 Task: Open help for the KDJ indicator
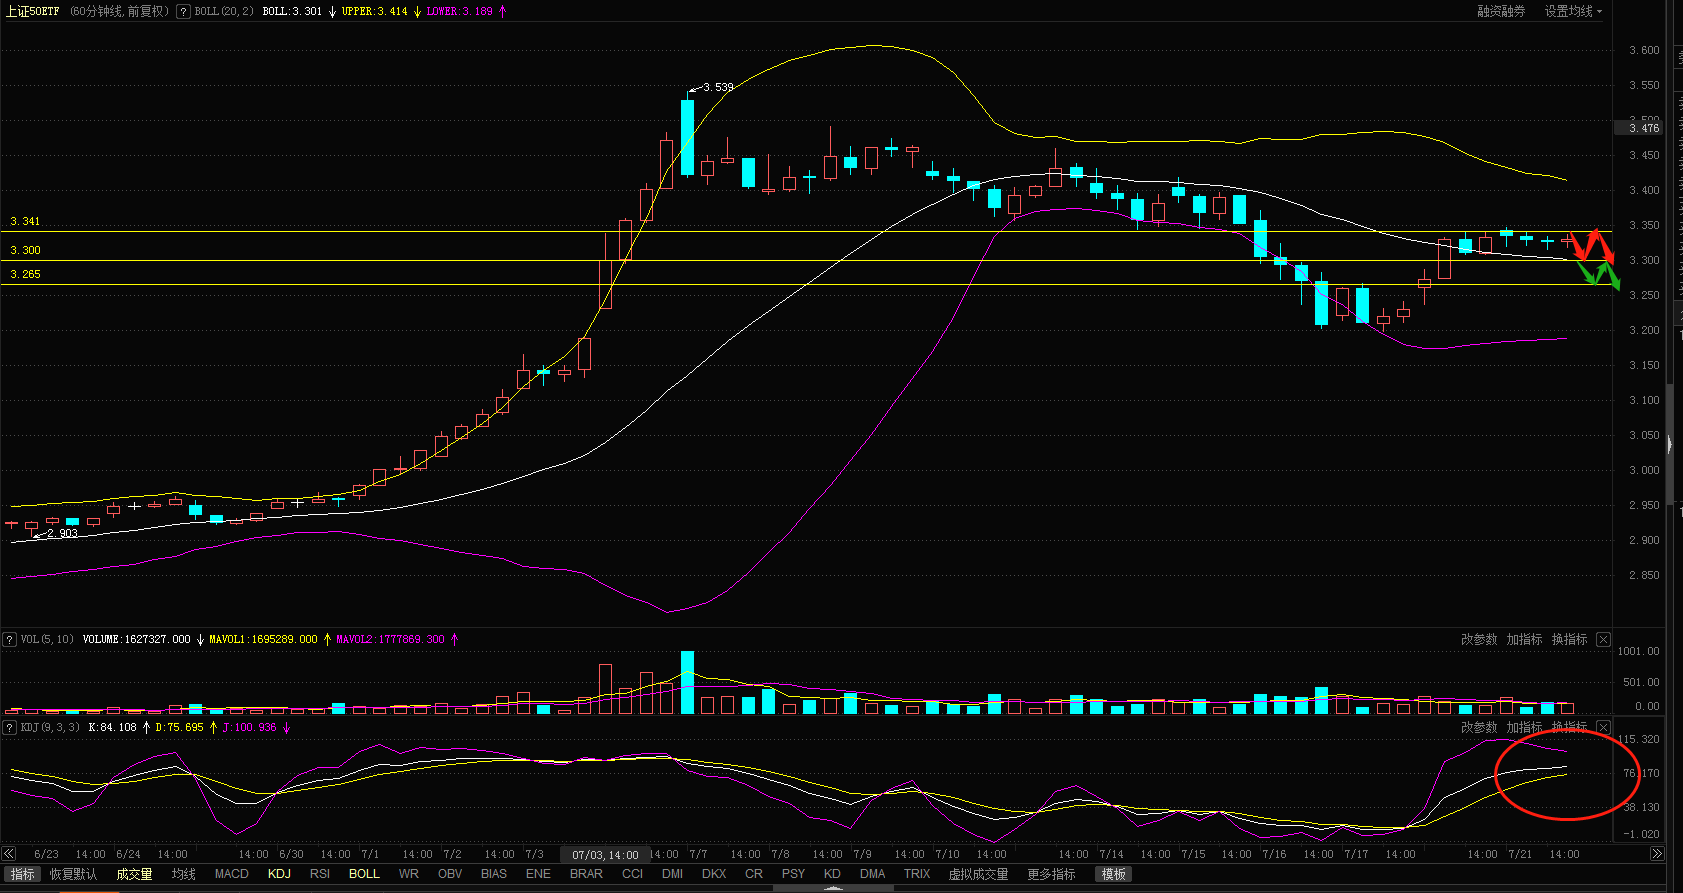pyautogui.click(x=9, y=728)
